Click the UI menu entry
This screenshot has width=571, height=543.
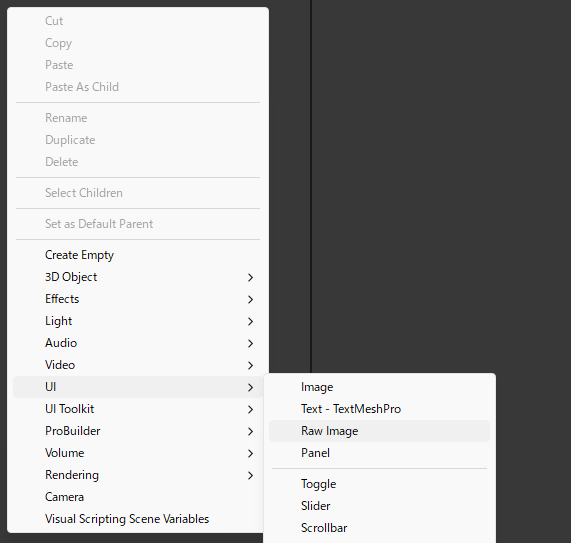138,387
